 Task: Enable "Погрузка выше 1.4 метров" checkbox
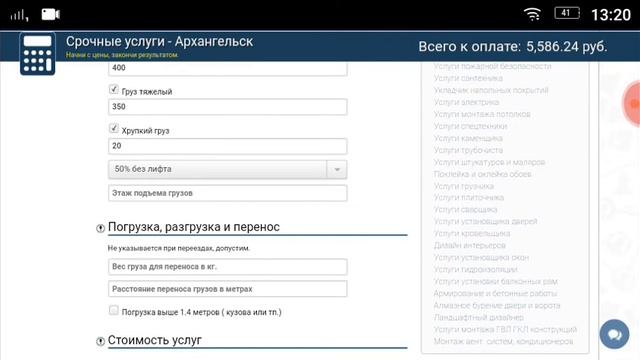113,310
